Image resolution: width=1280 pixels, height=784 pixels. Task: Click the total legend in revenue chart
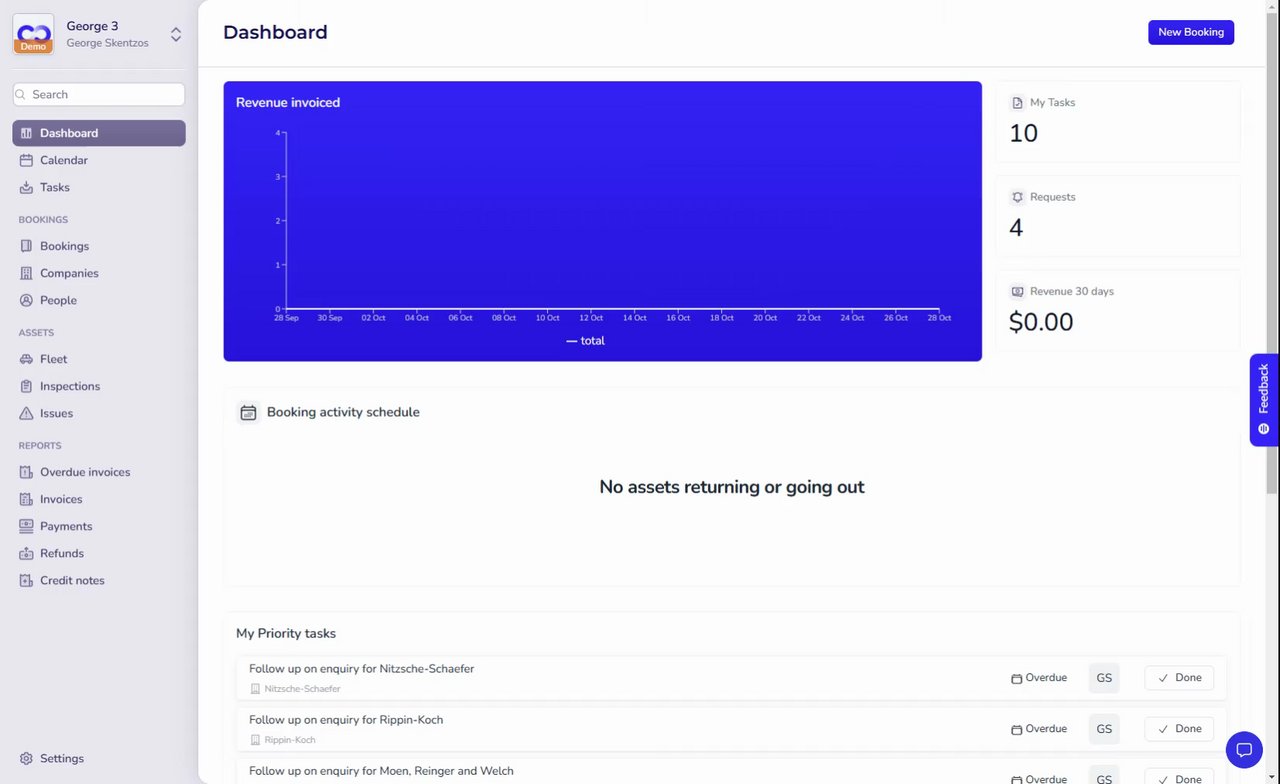tap(586, 341)
